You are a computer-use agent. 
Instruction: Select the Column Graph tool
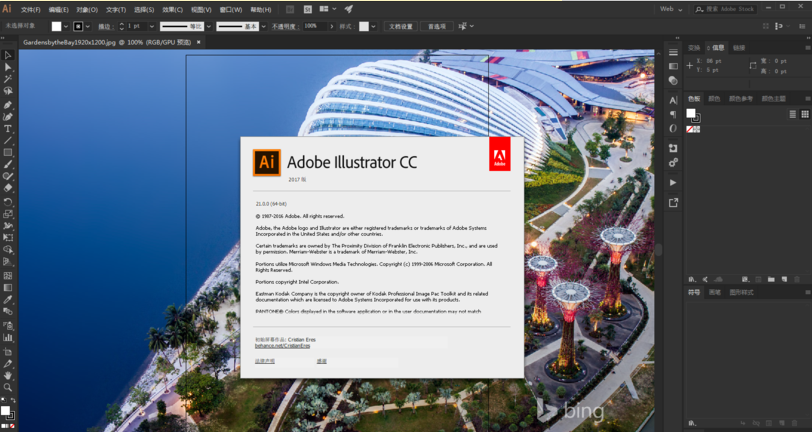point(8,337)
